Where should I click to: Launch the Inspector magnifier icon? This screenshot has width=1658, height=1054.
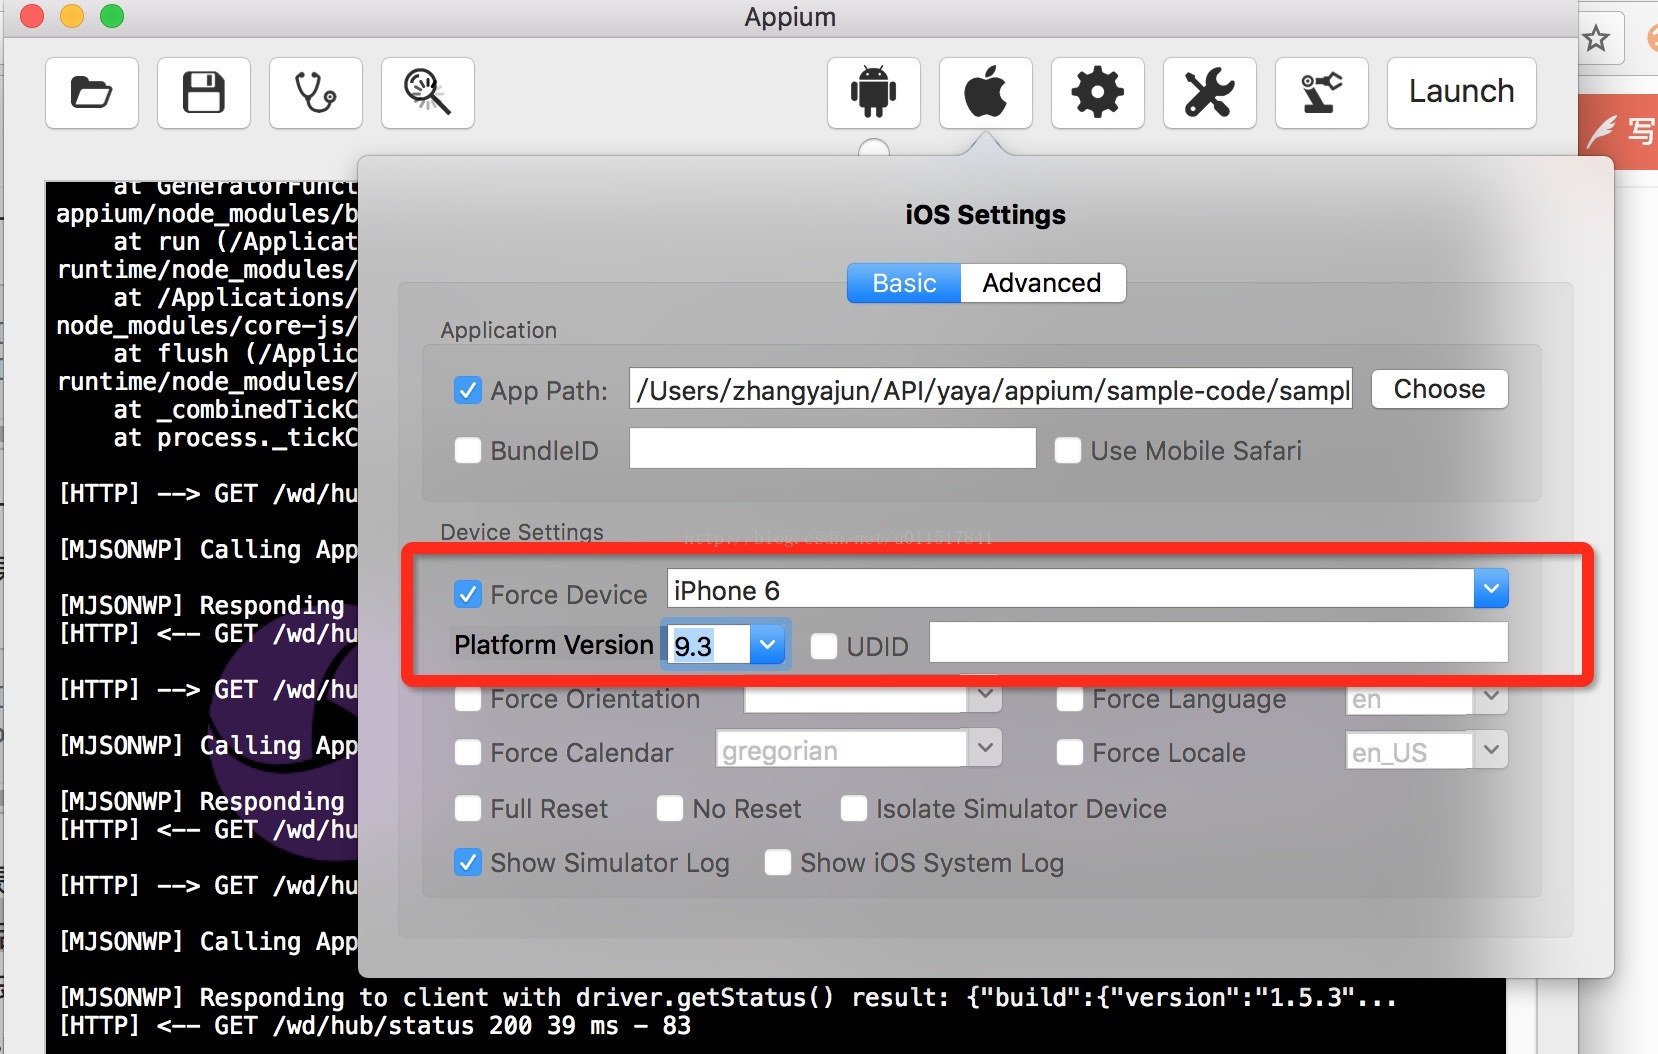(x=428, y=93)
